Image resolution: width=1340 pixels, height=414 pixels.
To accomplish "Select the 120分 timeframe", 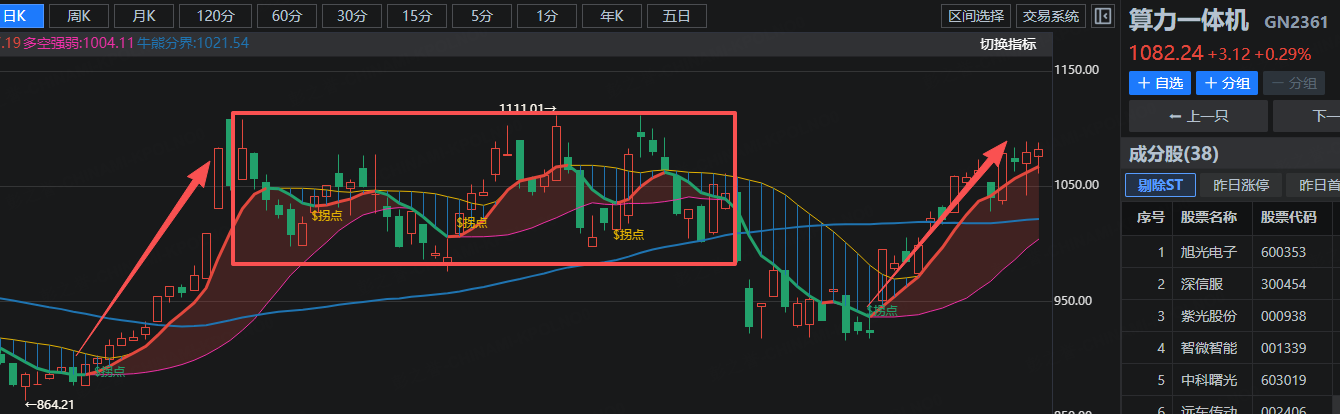I will 216,16.
